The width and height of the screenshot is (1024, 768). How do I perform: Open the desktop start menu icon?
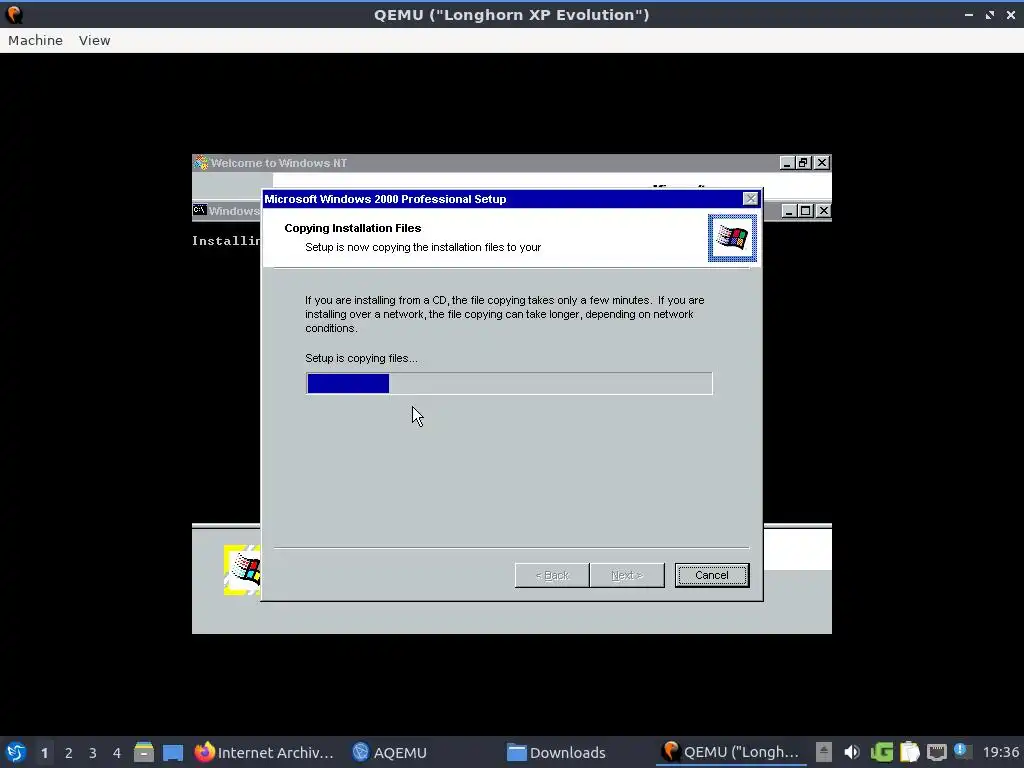point(16,752)
